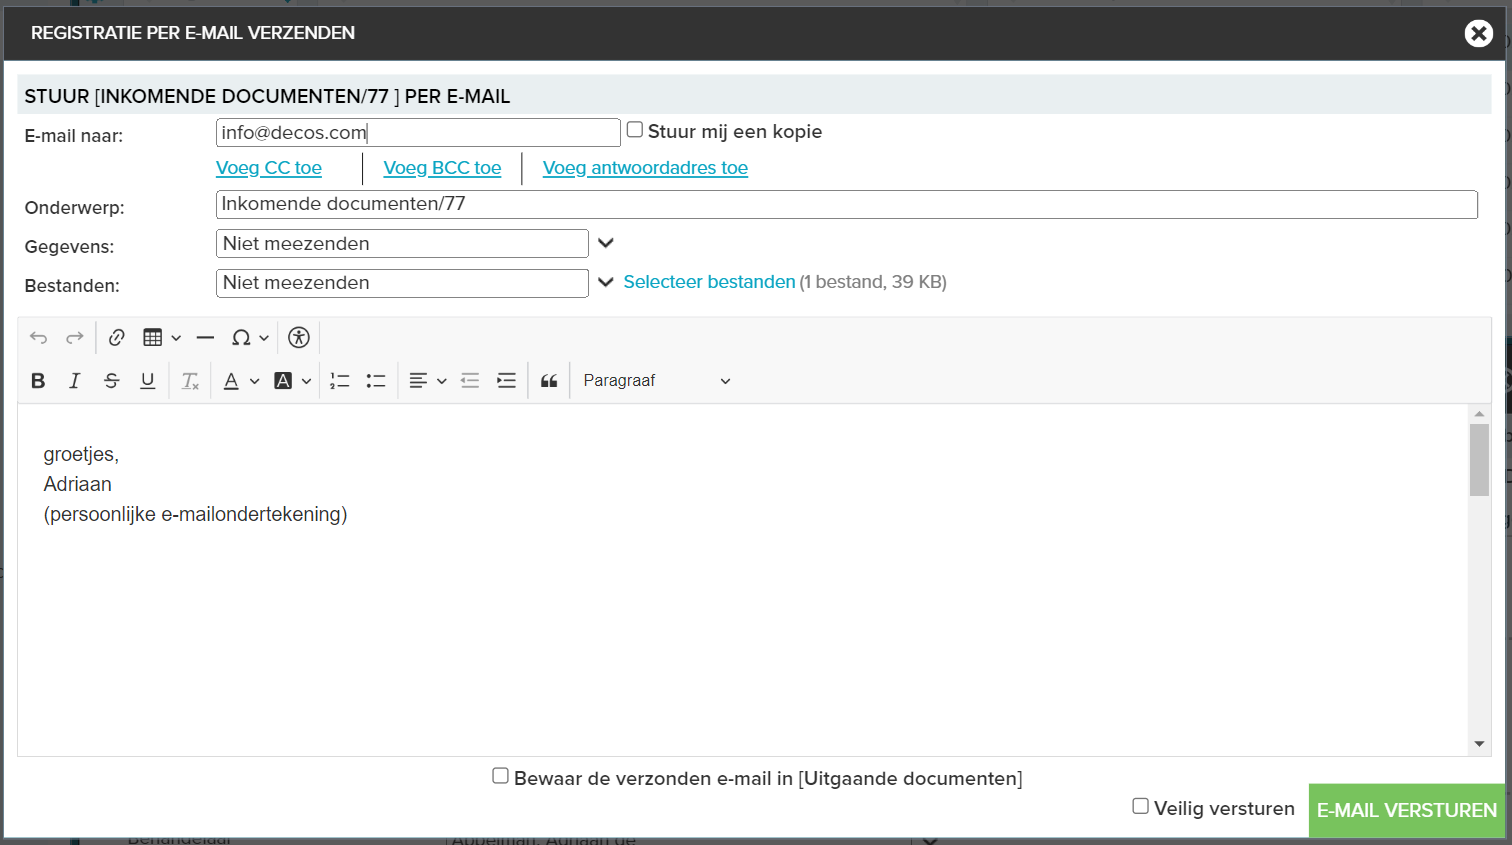
Task: Expand the Gegevens dropdown chevron
Action: click(x=606, y=243)
